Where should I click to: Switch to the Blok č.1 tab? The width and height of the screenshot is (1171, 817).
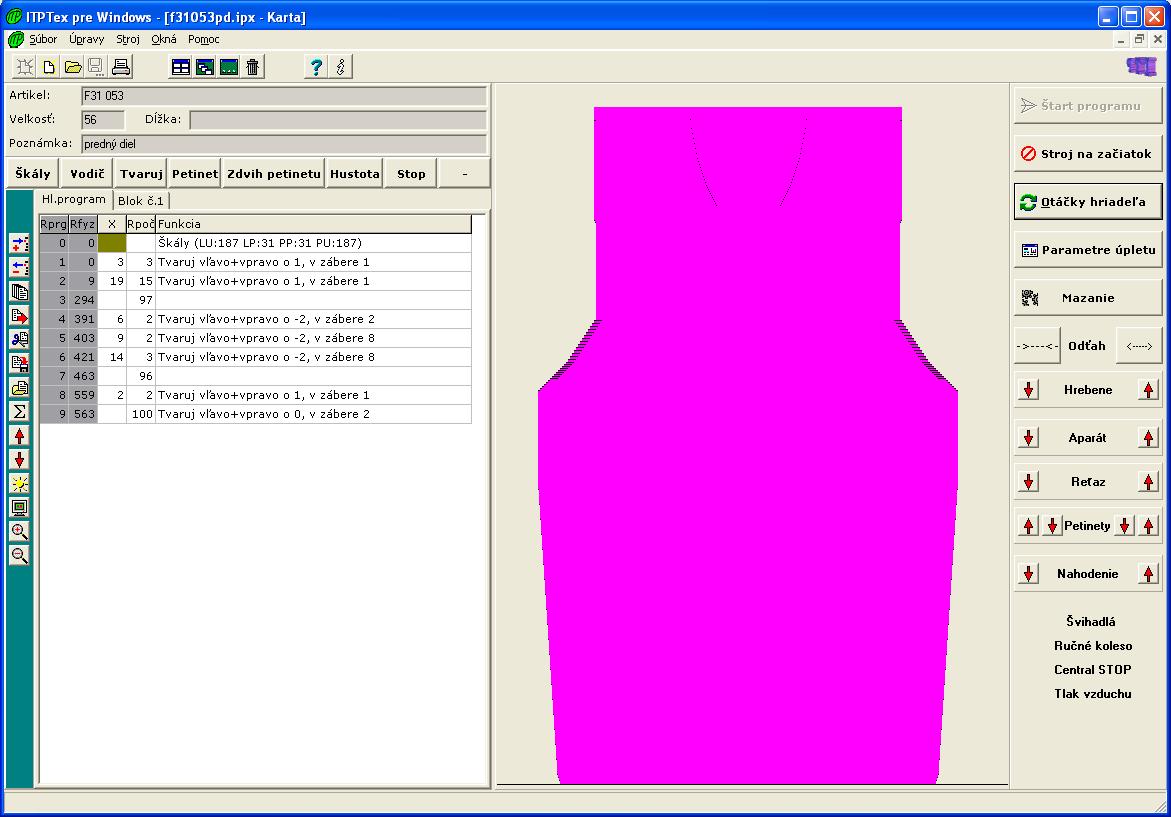[140, 200]
